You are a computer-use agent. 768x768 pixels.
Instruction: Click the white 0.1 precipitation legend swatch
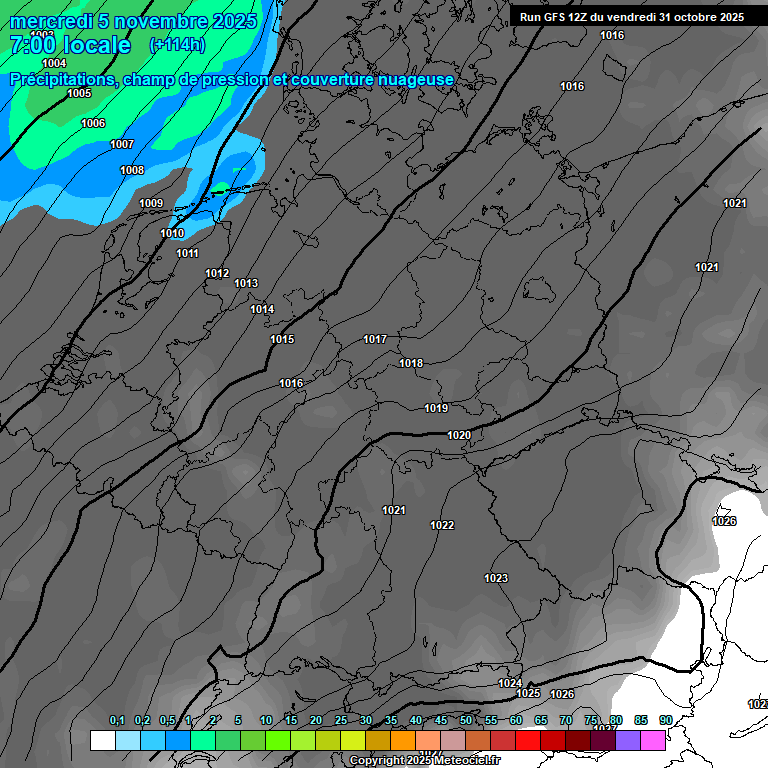(102, 740)
